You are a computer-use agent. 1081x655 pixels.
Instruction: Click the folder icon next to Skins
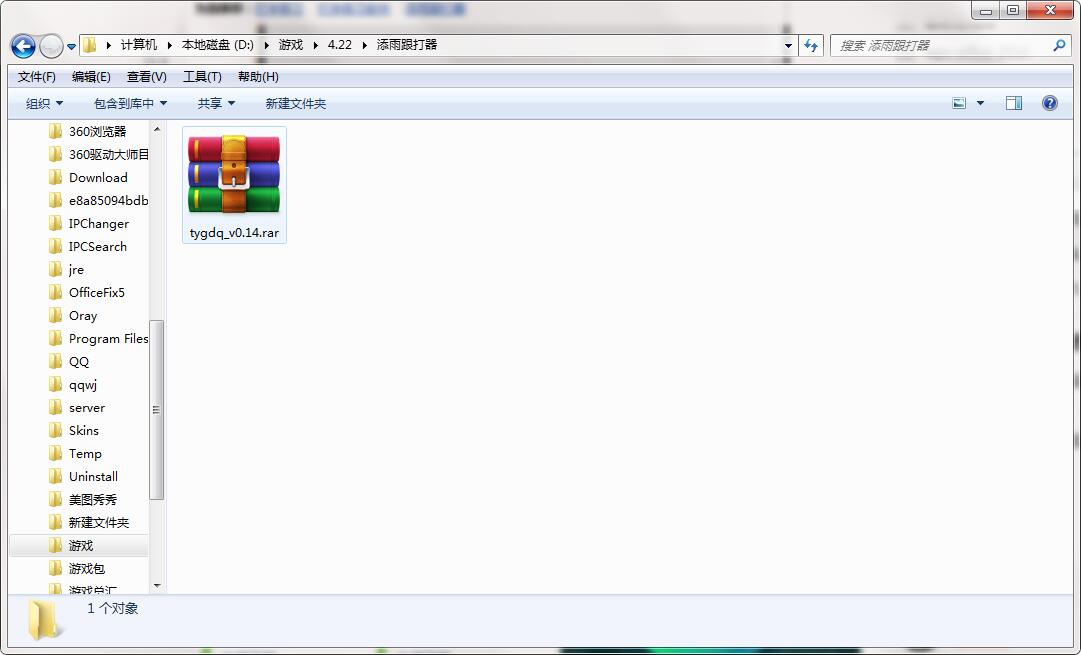56,430
